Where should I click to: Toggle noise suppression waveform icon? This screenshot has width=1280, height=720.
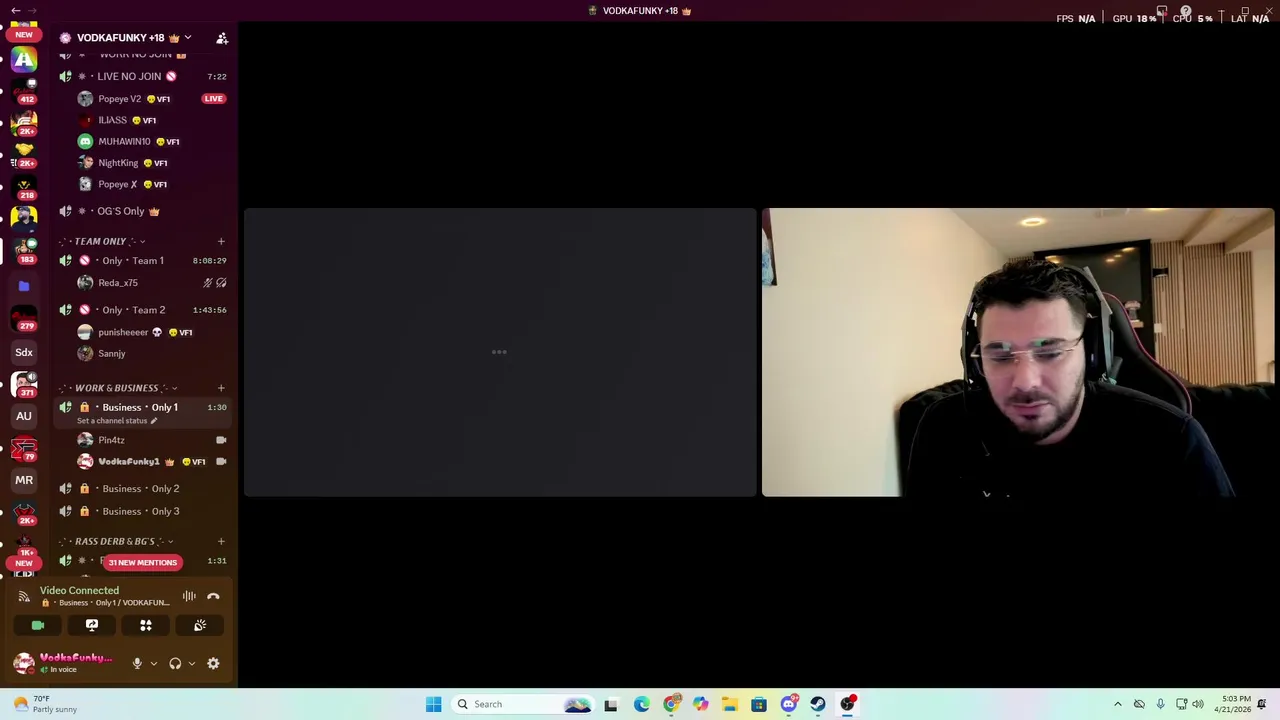(189, 596)
